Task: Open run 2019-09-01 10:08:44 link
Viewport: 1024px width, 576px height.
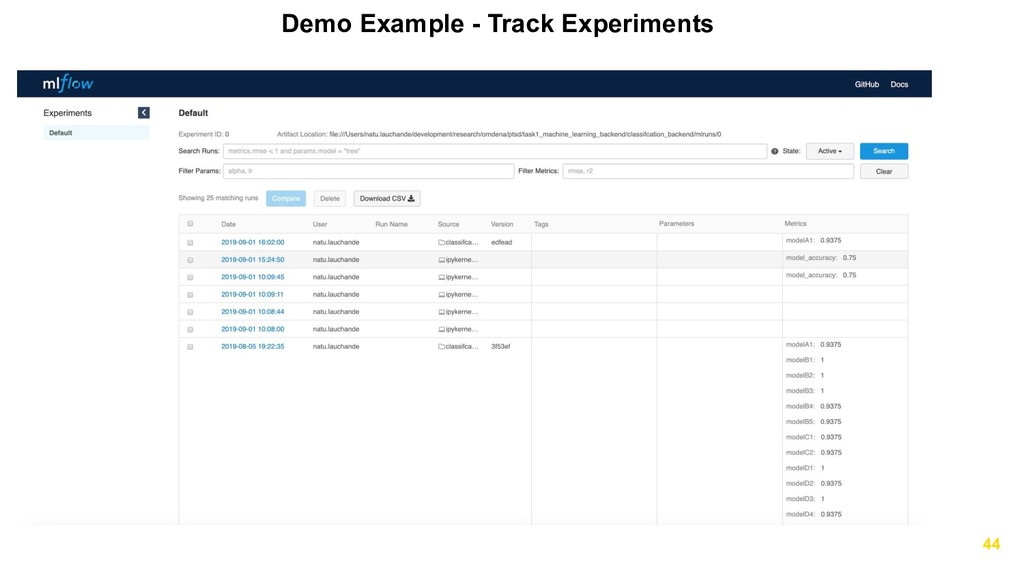Action: click(253, 312)
